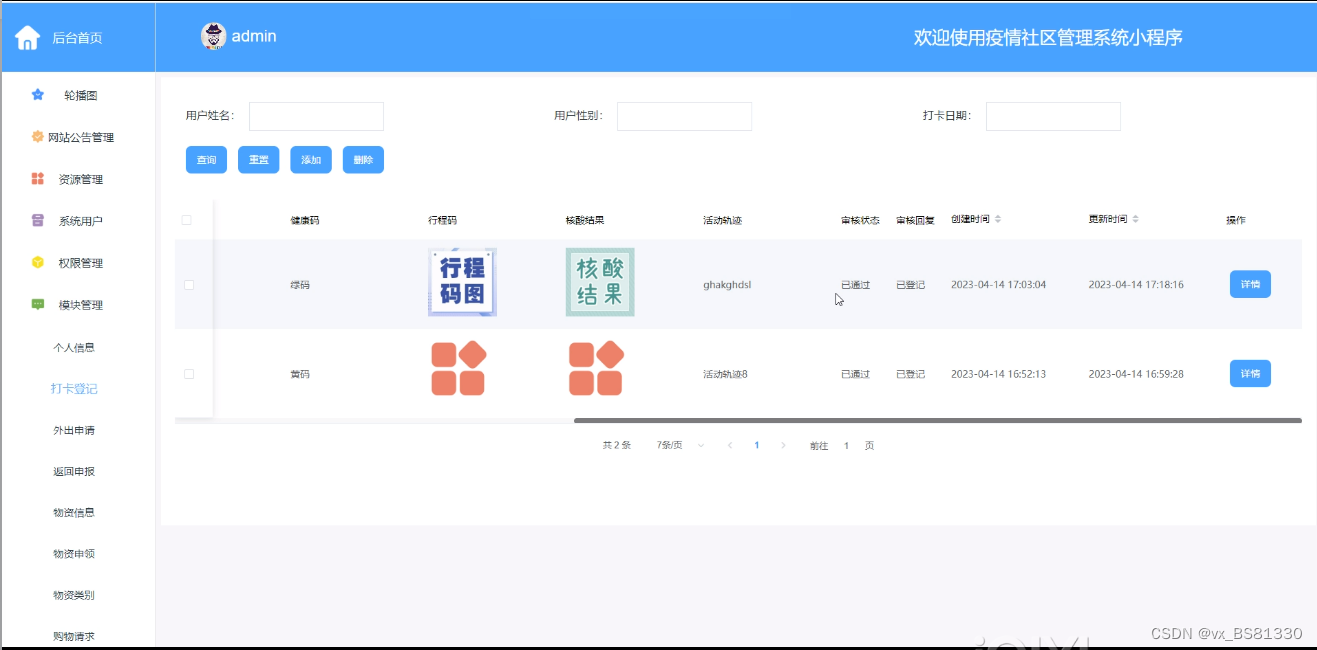Click the grid icon next to 资源管理

pyautogui.click(x=38, y=179)
